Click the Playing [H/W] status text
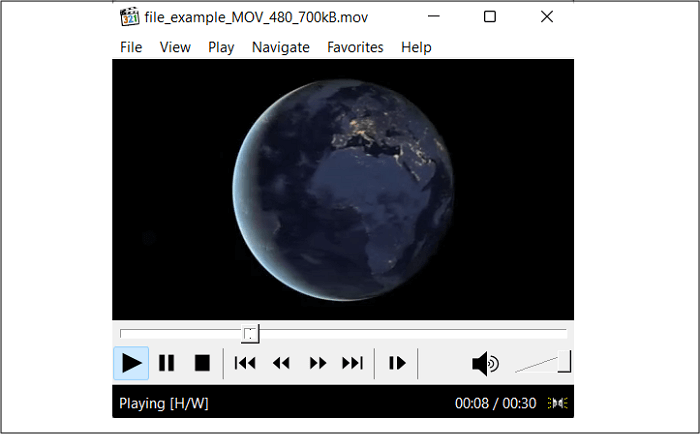The width and height of the screenshot is (700, 434). click(x=164, y=404)
